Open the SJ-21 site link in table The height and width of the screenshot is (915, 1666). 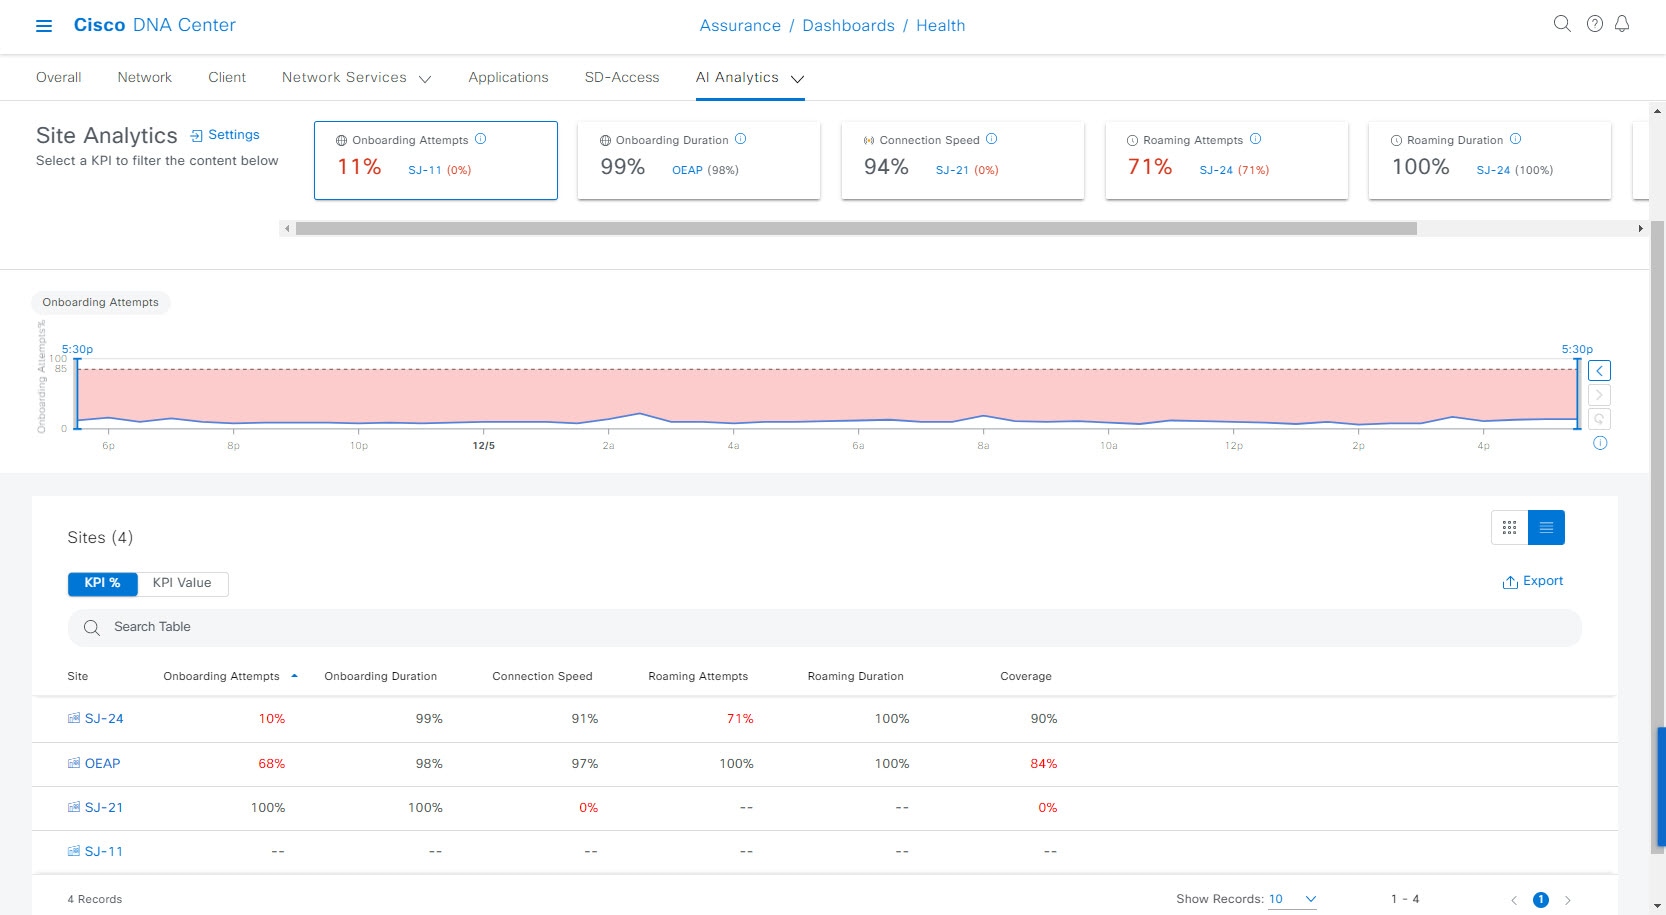pyautogui.click(x=104, y=807)
